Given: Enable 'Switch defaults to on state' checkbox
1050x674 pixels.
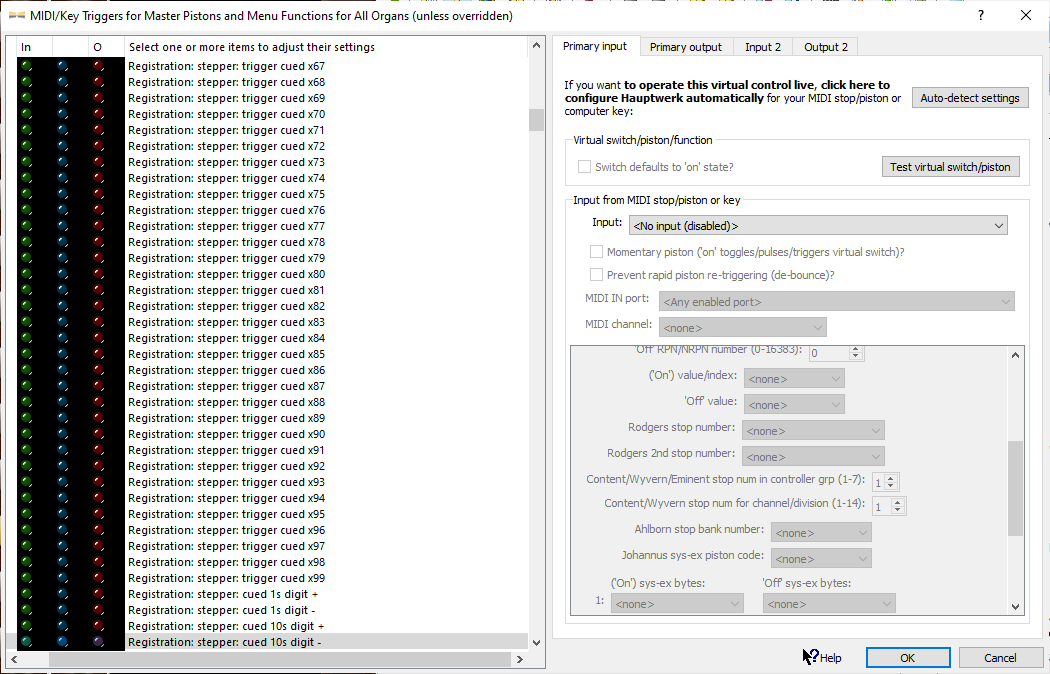Looking at the screenshot, I should click(x=585, y=167).
